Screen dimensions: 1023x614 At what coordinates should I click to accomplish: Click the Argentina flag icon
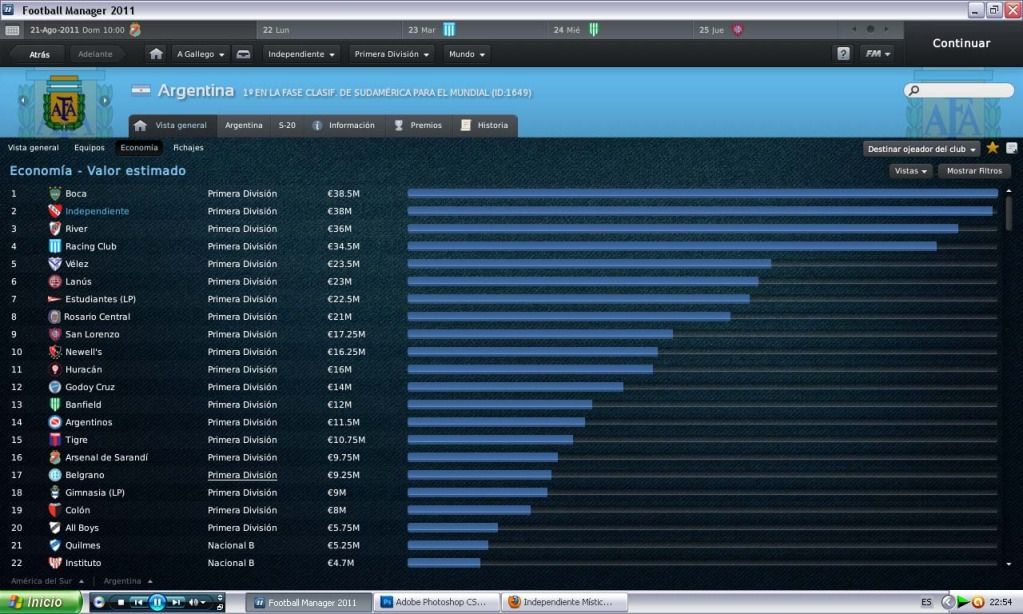click(141, 90)
